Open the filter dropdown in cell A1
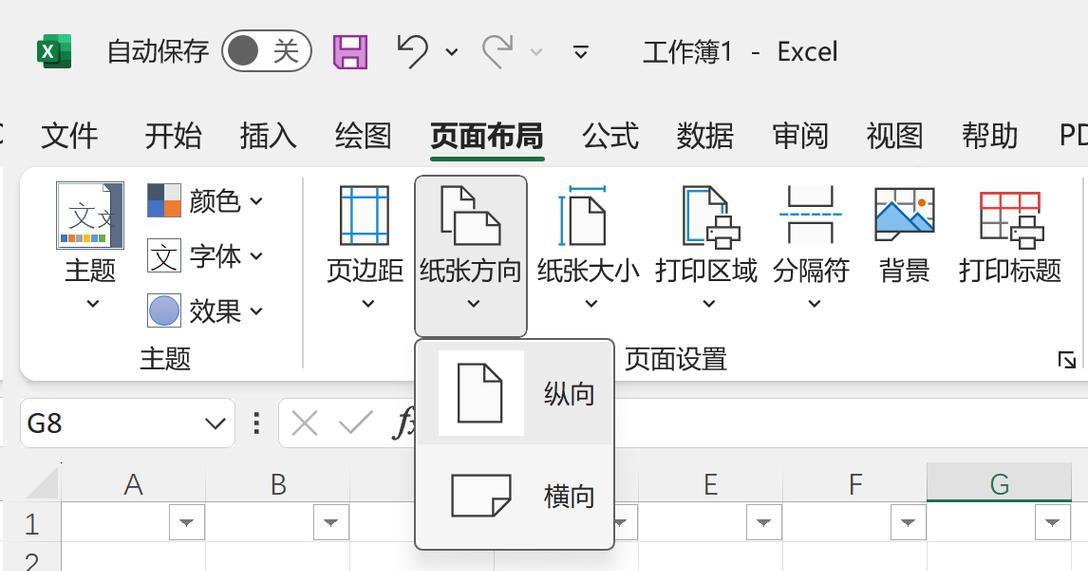1088x571 pixels. click(x=187, y=522)
